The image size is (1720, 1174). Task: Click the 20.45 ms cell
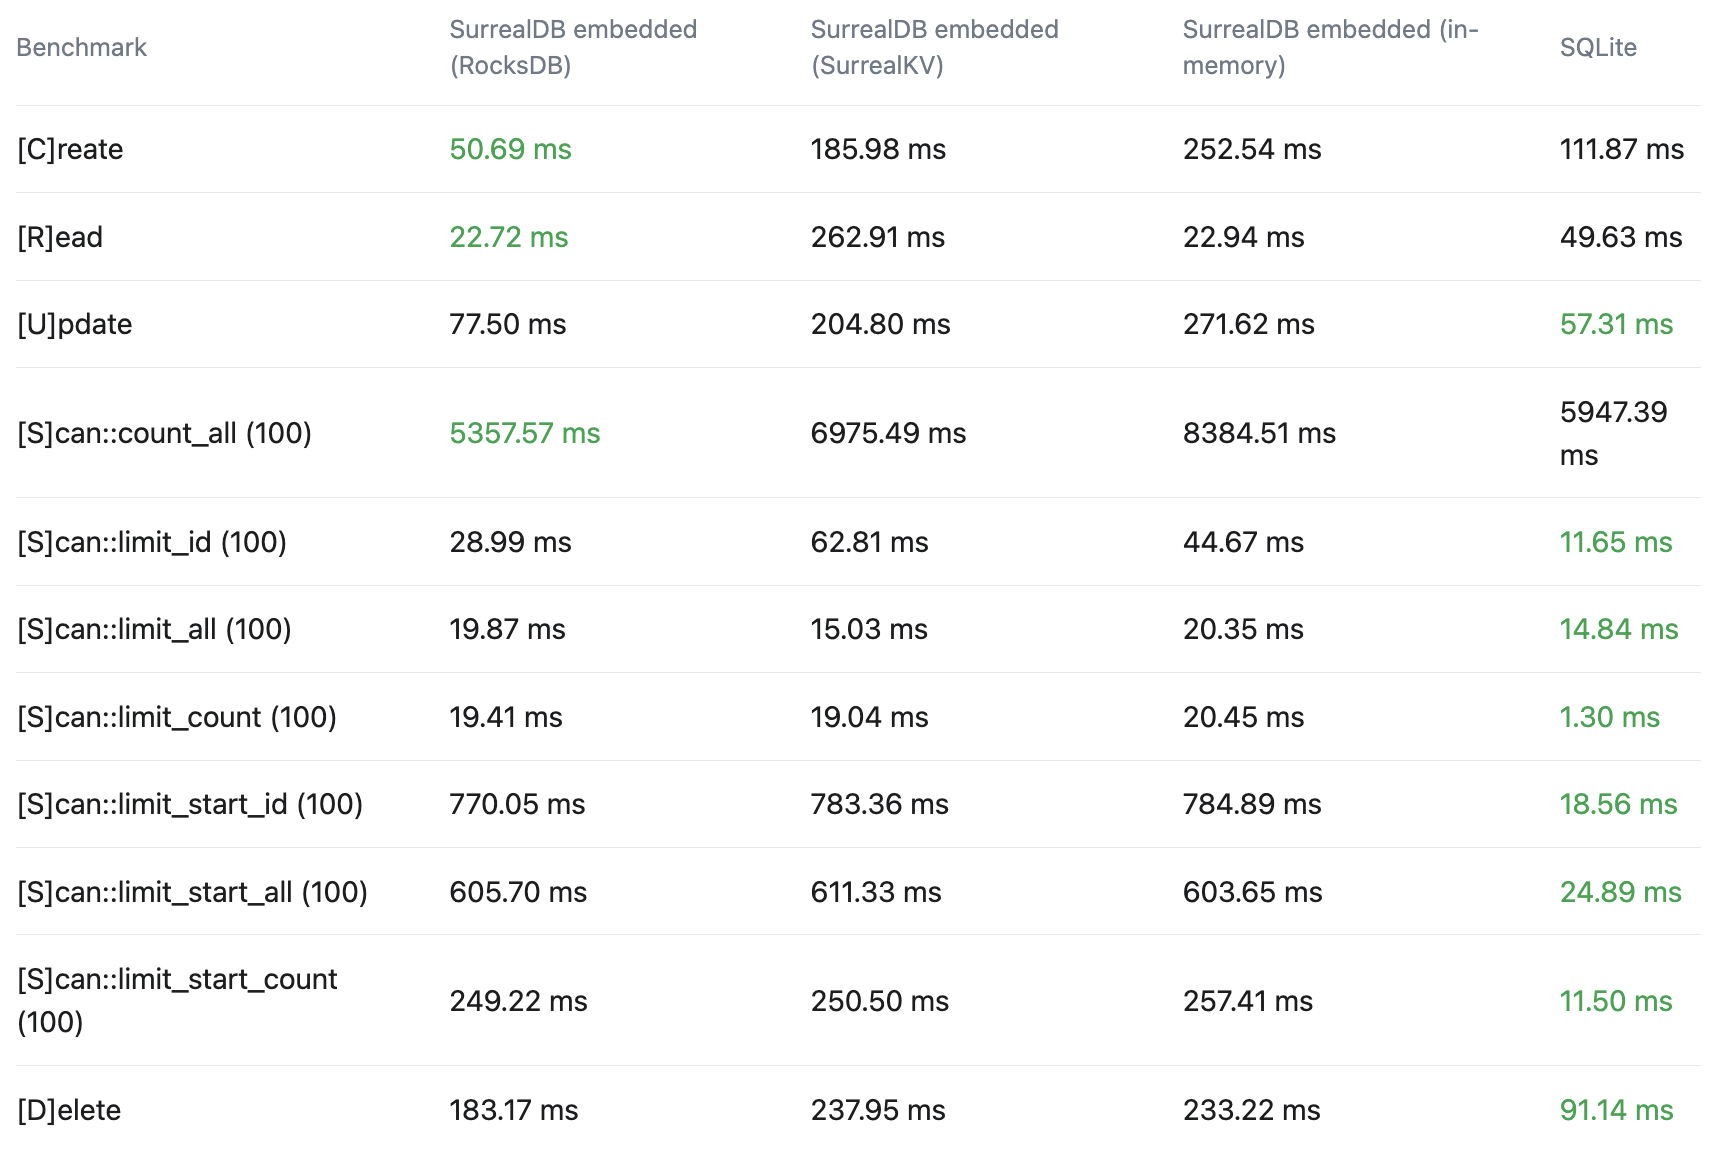click(x=1244, y=717)
